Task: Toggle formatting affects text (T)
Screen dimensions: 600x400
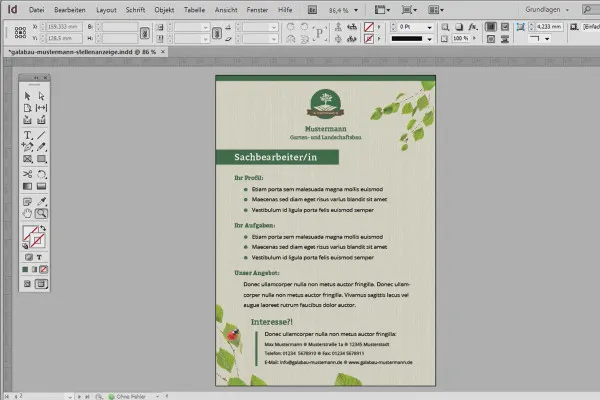Action: tap(39, 257)
